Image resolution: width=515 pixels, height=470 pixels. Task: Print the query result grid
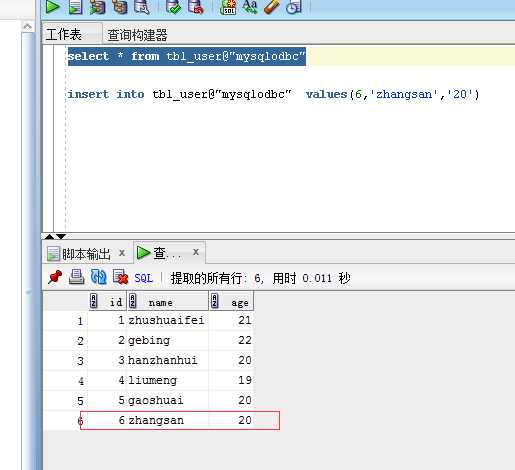[x=77, y=277]
